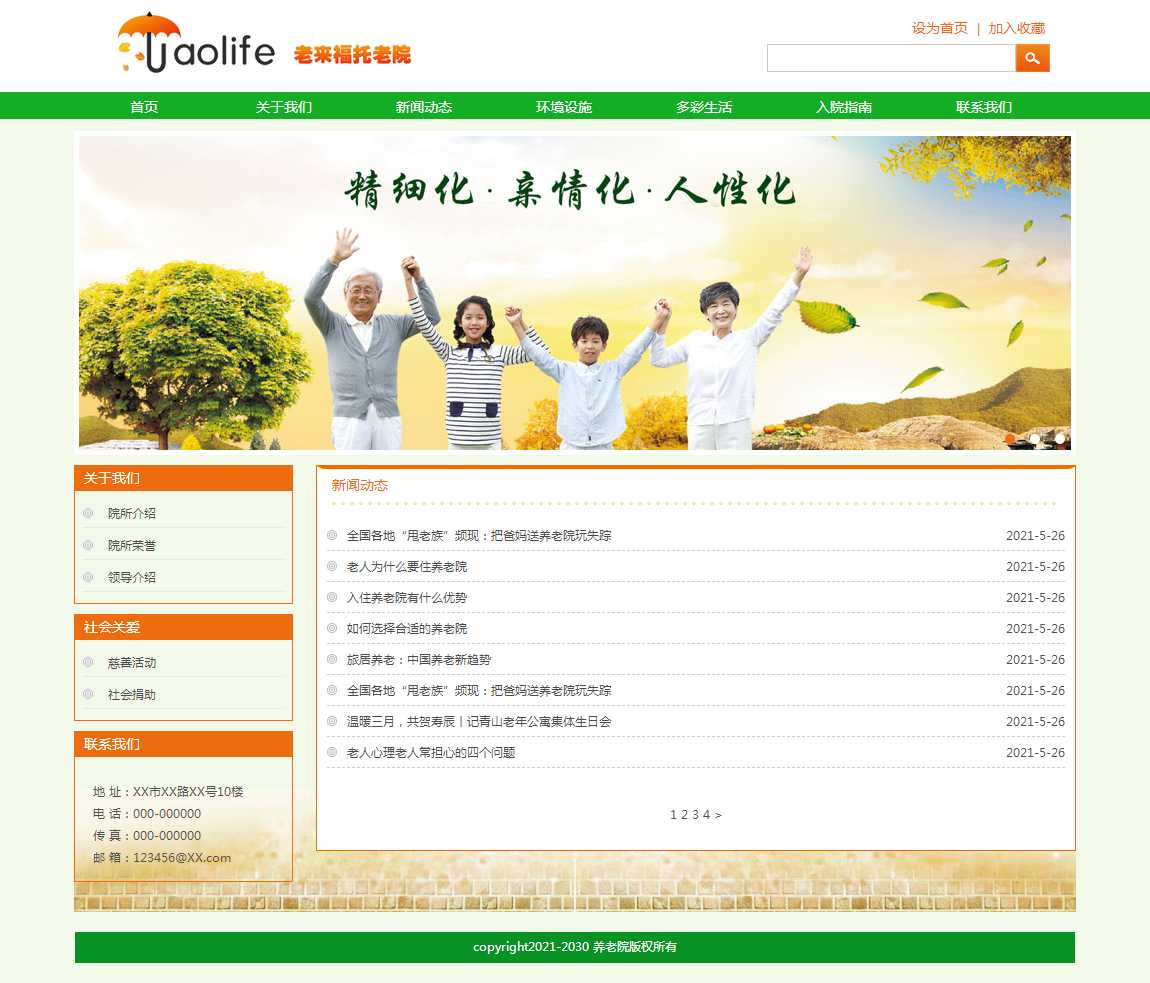
Task: Click the orange search magnifier button
Action: (x=1032, y=58)
